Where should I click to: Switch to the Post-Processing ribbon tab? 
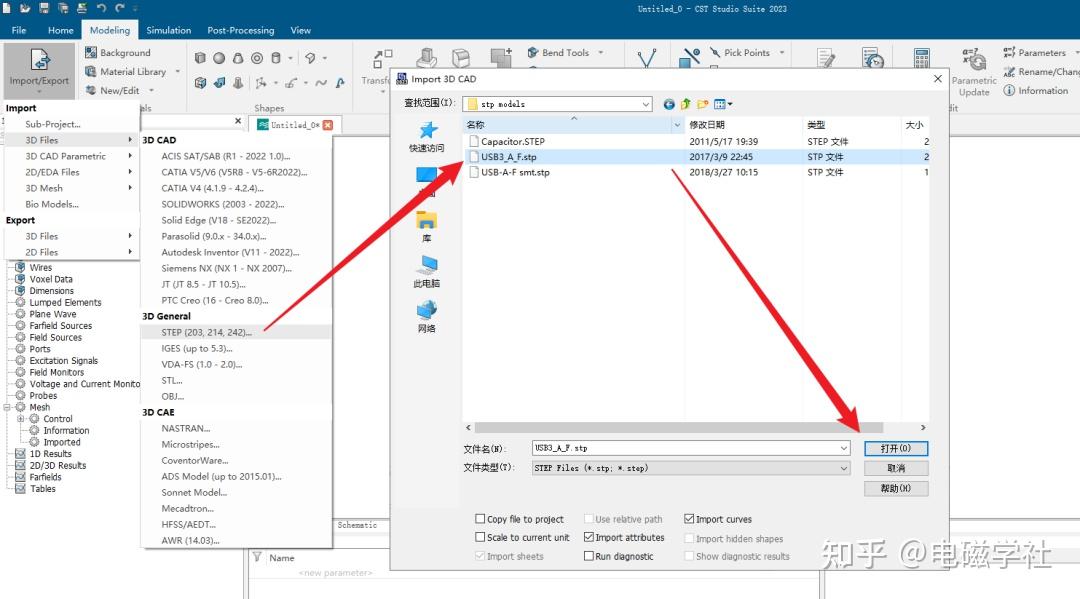(240, 30)
